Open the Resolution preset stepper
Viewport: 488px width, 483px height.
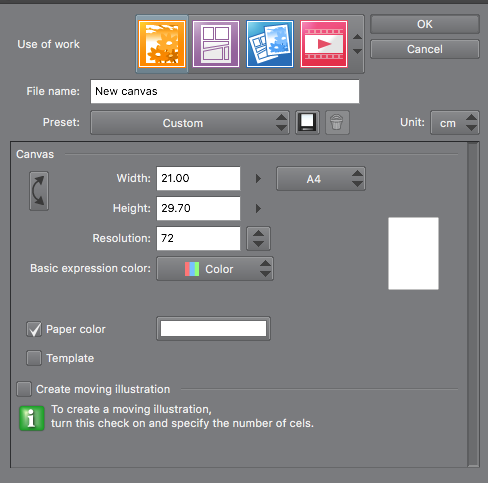pyautogui.click(x=258, y=238)
